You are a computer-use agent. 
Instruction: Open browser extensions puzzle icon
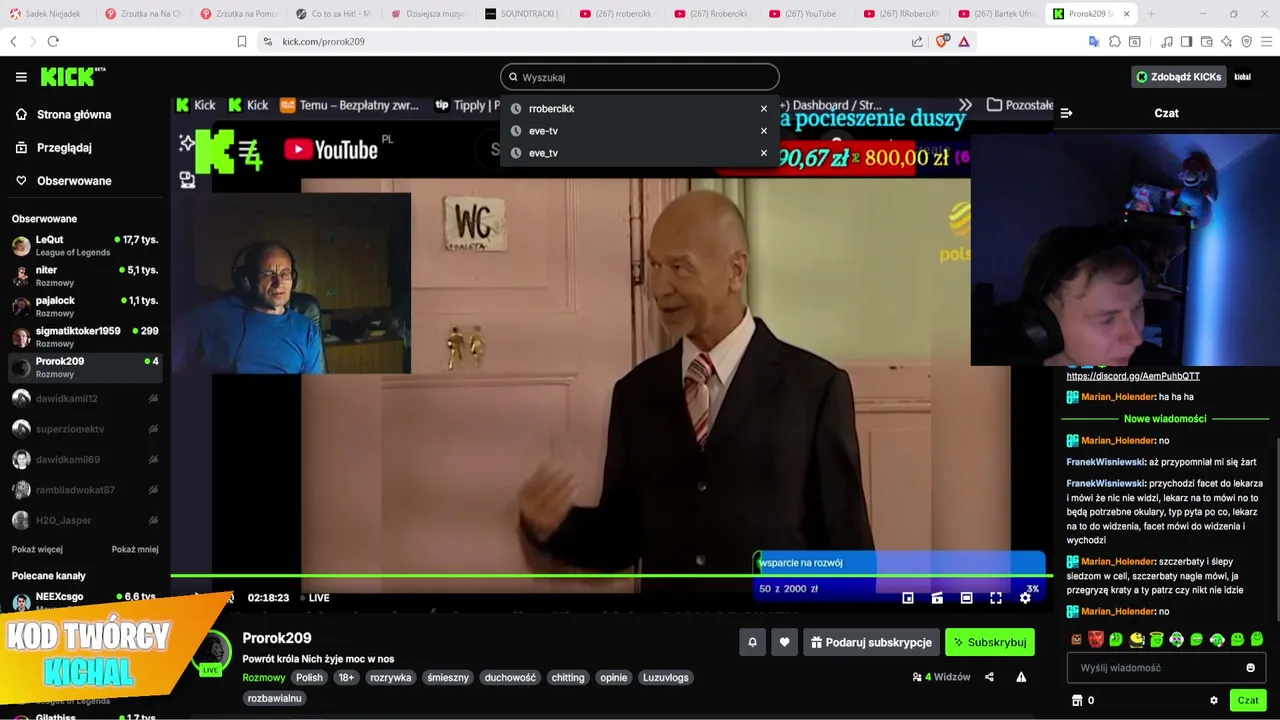click(x=1115, y=41)
